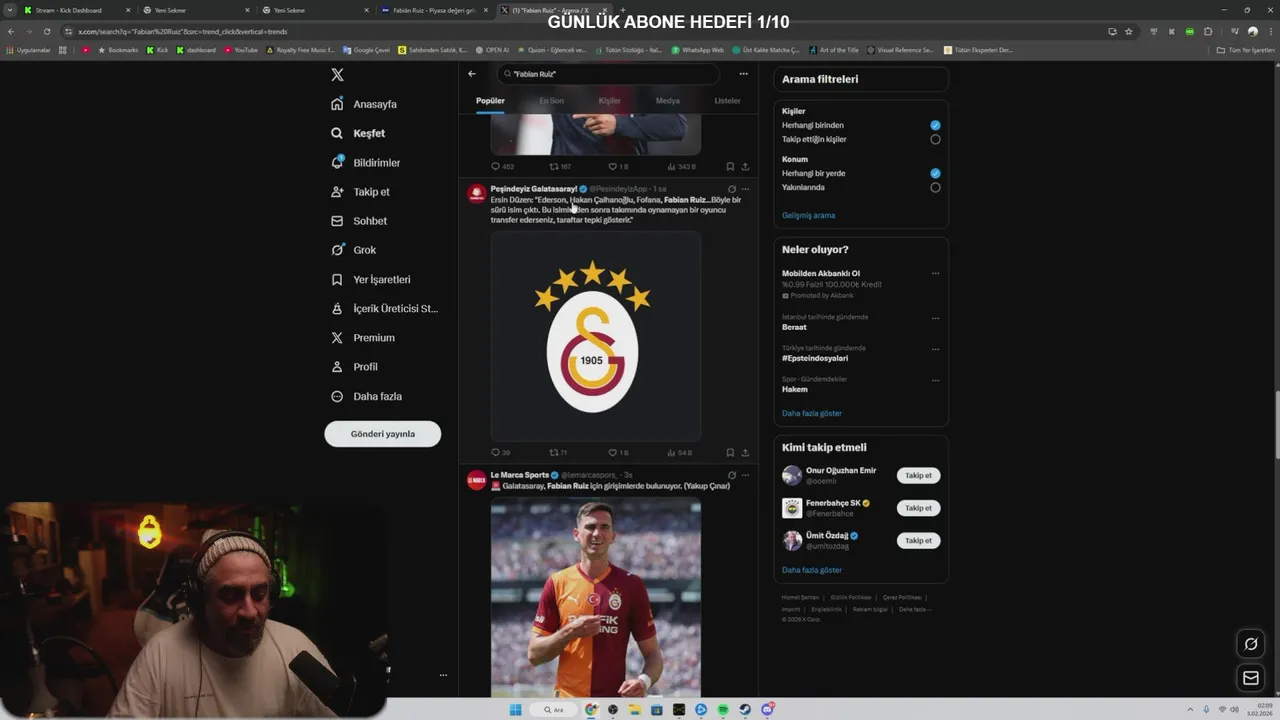Open Gelişmiş arama link
The image size is (1280, 720).
[808, 215]
